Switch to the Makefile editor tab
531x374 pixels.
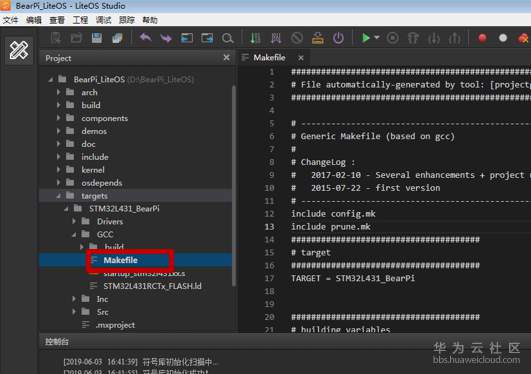tap(269, 58)
